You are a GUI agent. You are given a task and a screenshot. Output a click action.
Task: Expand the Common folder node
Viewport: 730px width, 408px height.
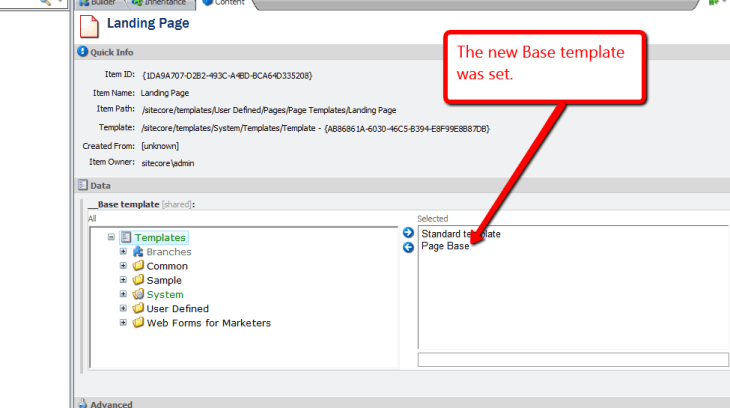123,265
